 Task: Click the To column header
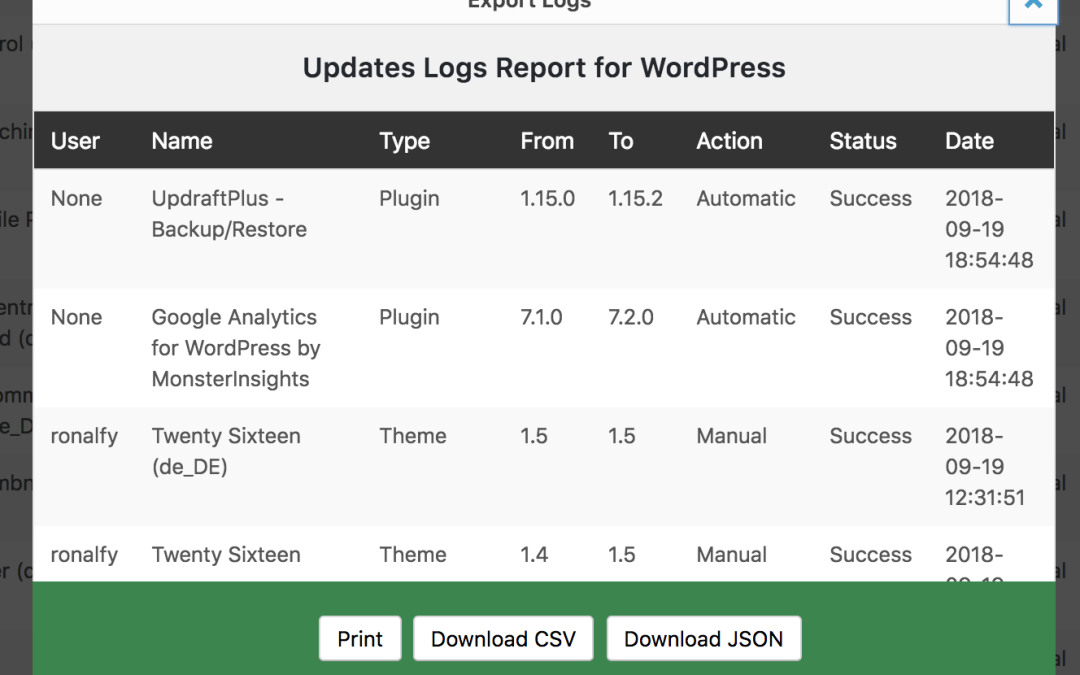(x=621, y=141)
